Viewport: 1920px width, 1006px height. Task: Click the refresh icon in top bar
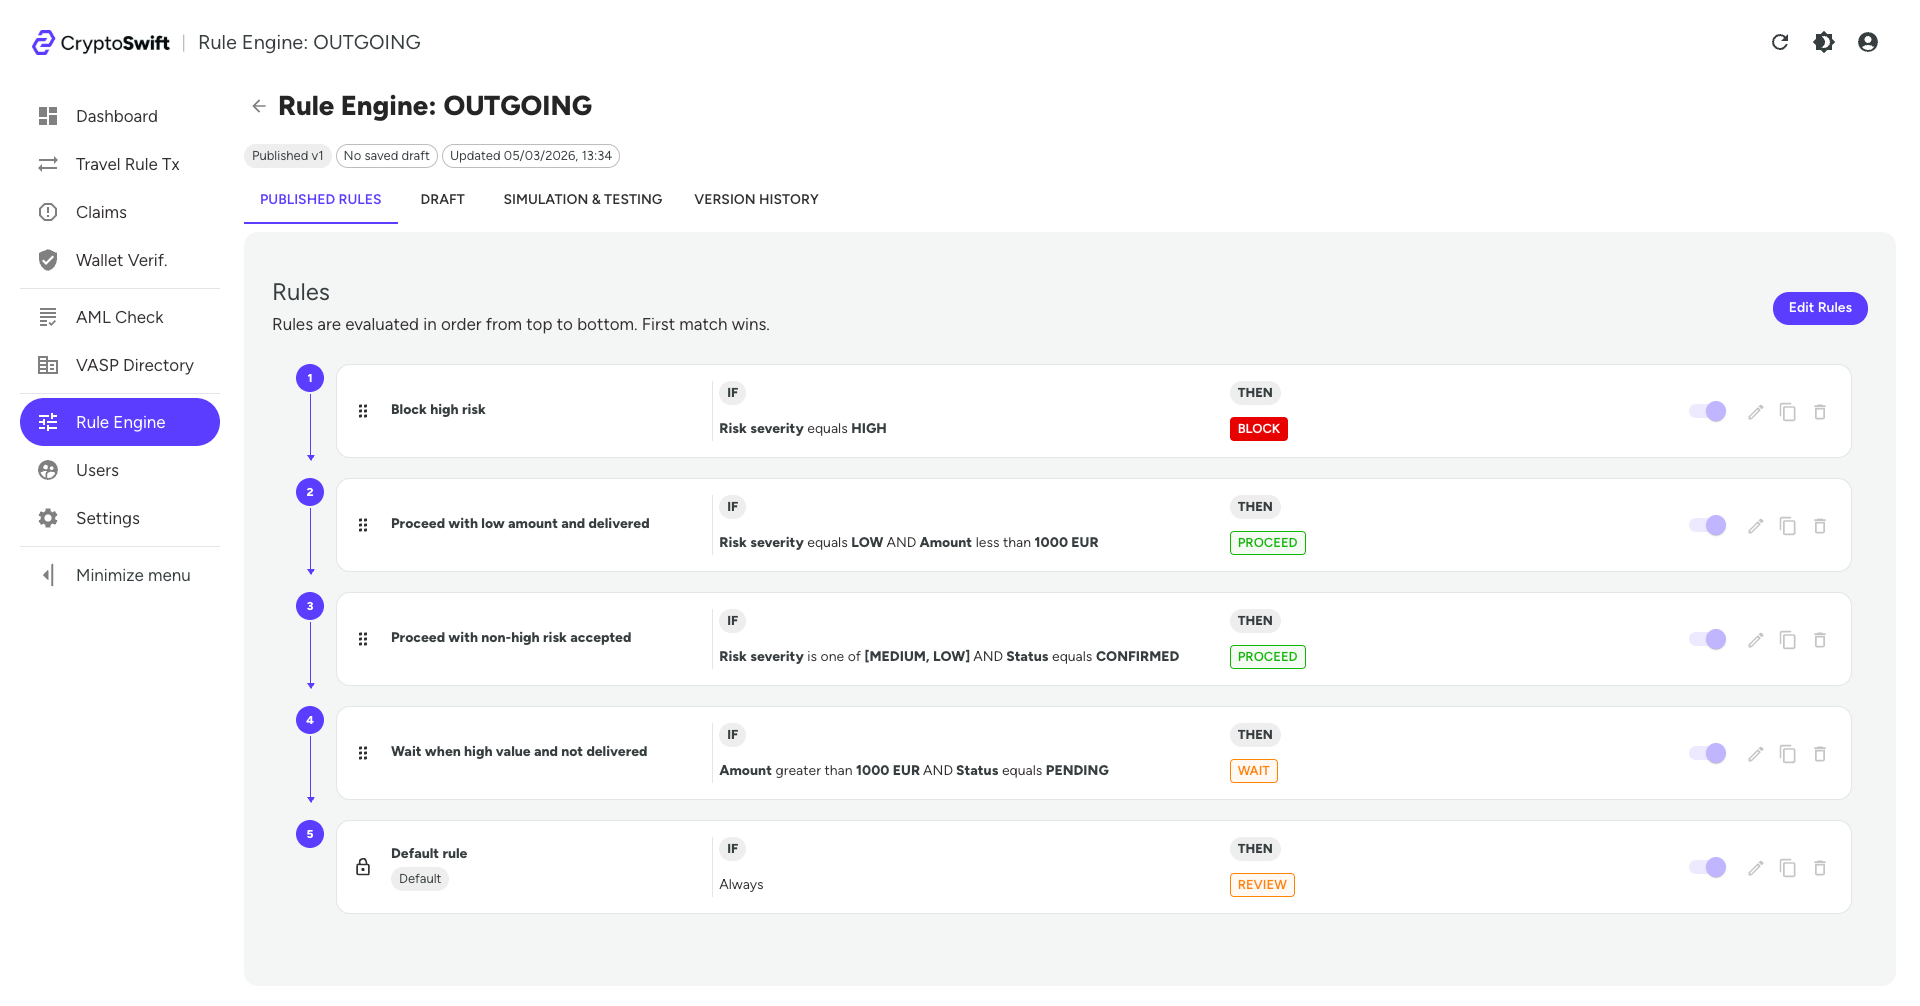pyautogui.click(x=1781, y=42)
